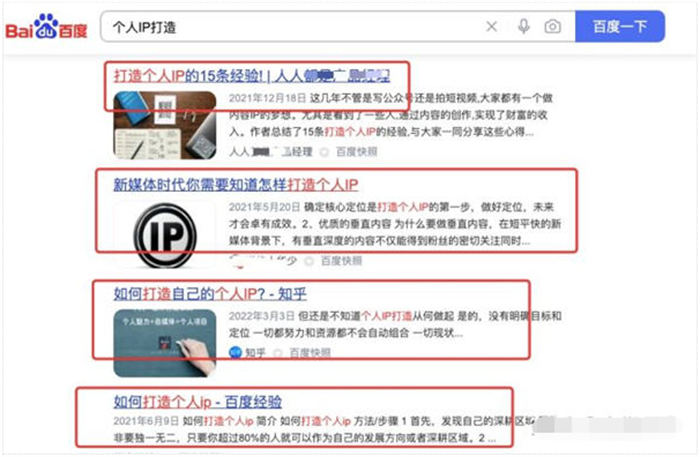
Task: Open 百度快照 of the second result
Action: click(341, 261)
